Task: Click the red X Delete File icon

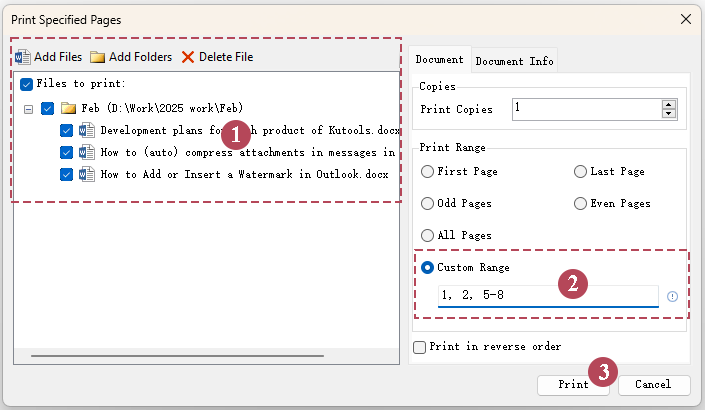Action: click(188, 57)
